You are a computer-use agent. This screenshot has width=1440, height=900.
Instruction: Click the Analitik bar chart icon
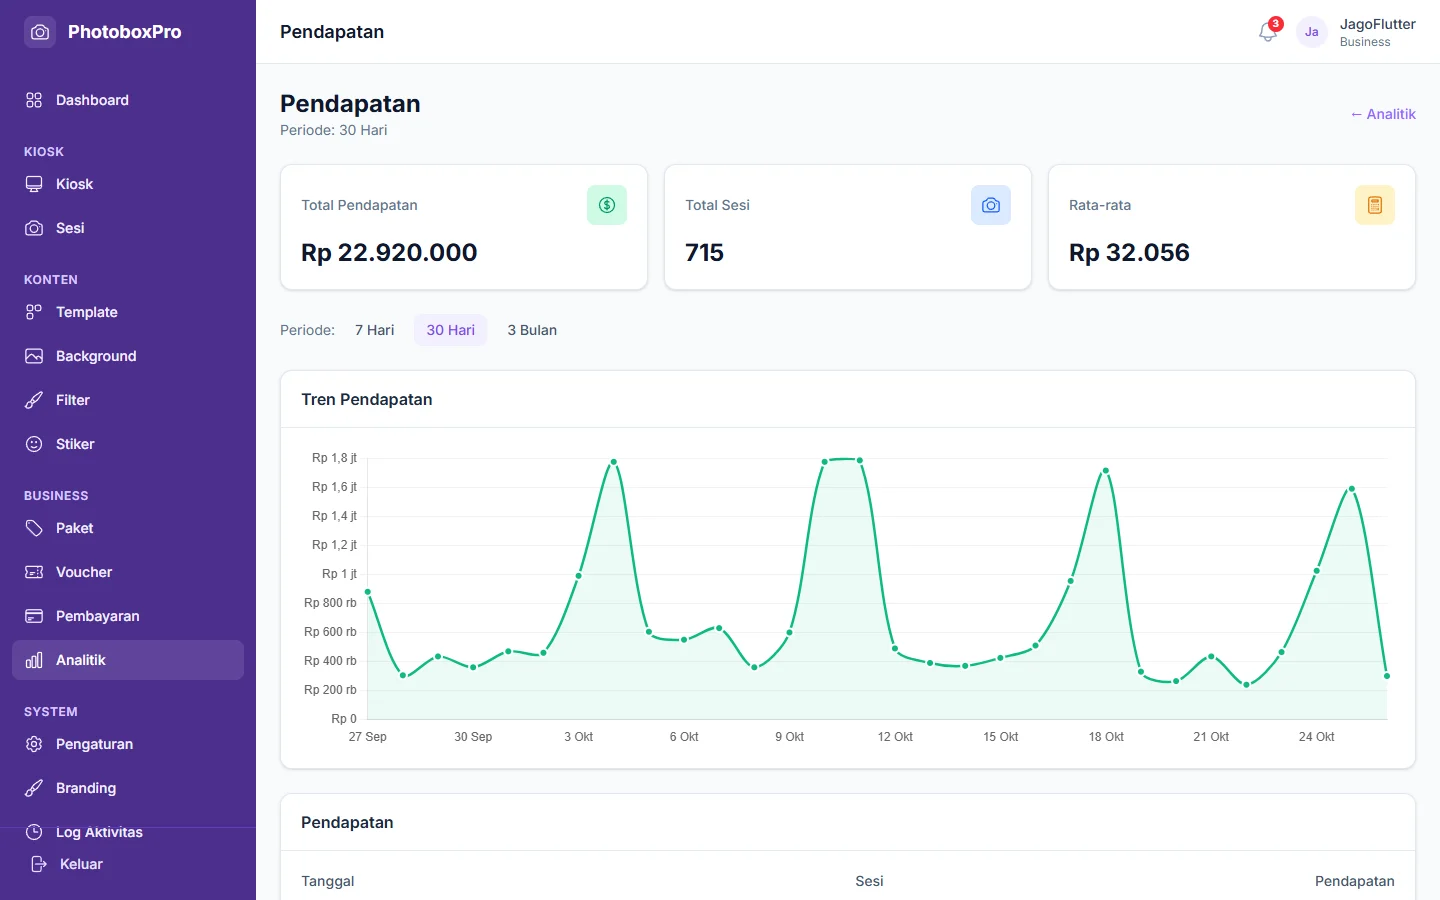coord(34,660)
